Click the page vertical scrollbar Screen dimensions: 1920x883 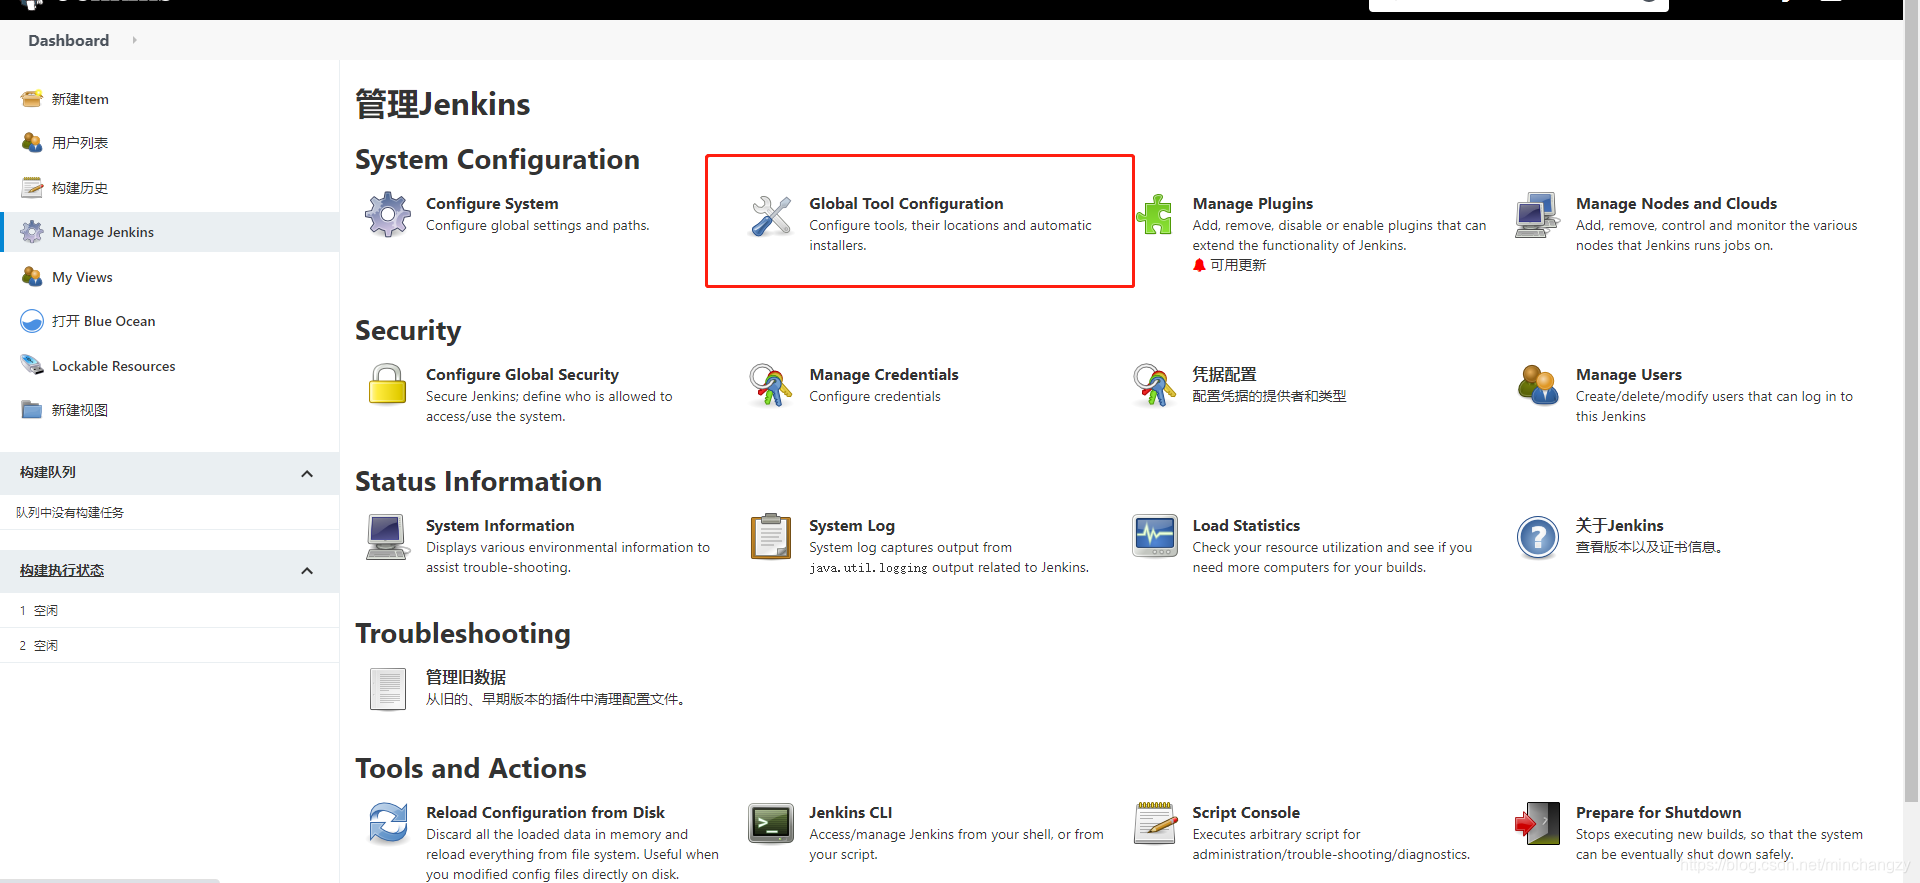coord(1911,400)
